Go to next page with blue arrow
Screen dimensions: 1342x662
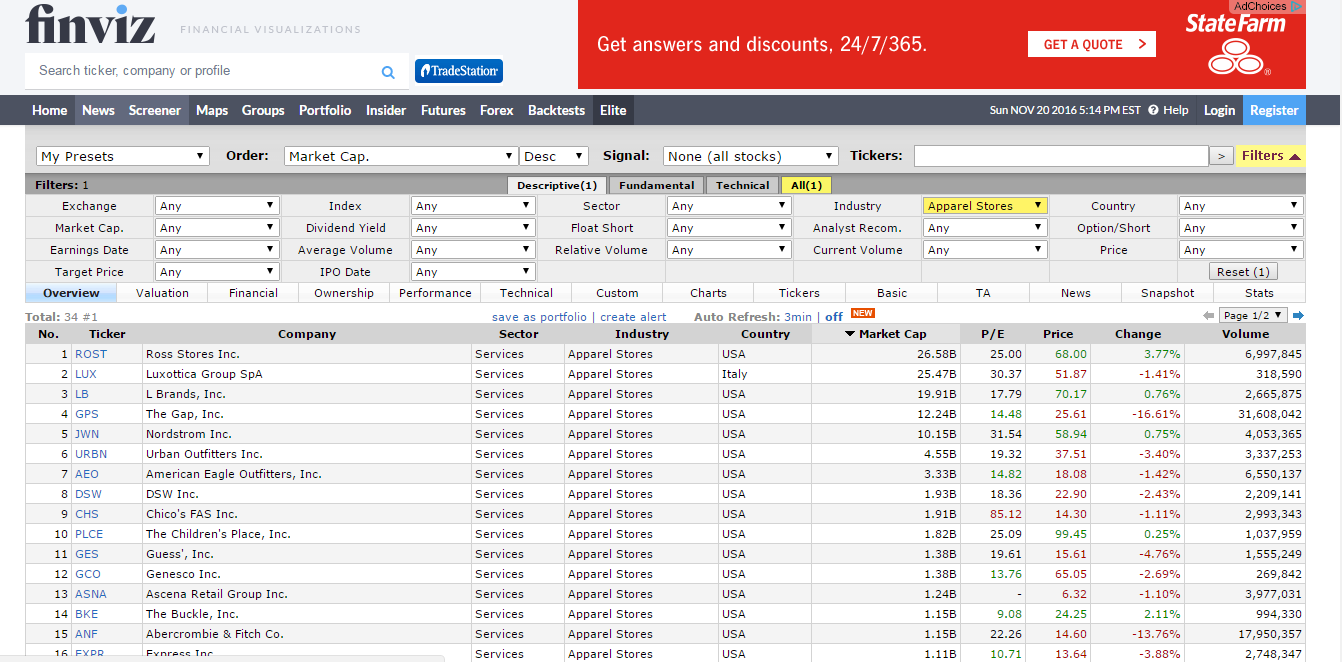click(x=1298, y=316)
